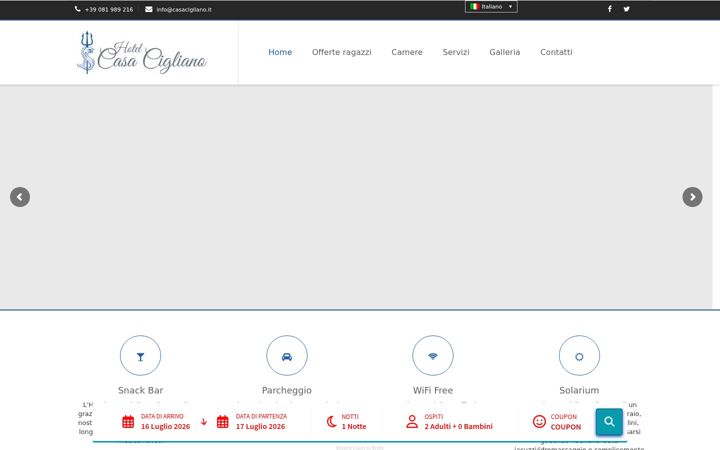Start booking search with magnifier button

609,422
